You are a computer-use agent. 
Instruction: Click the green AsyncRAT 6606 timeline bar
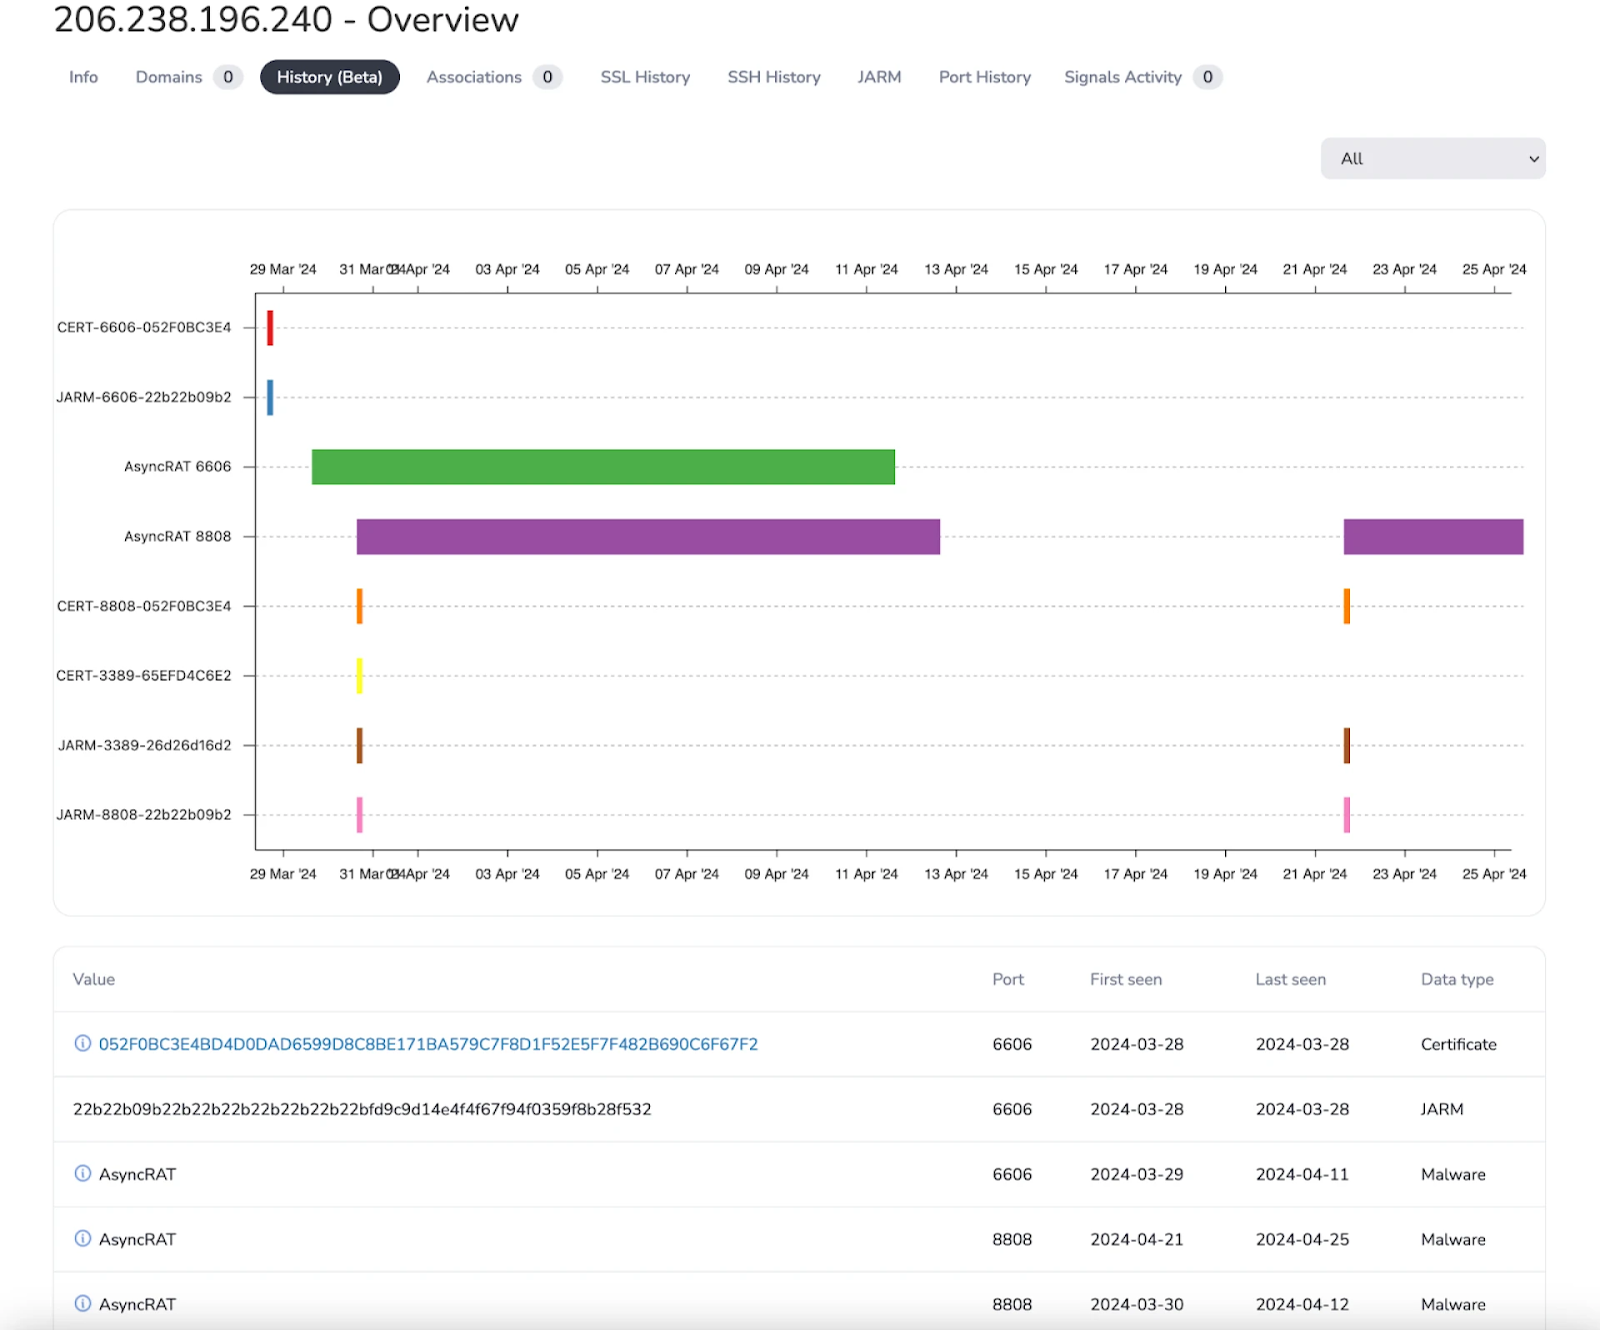click(x=603, y=467)
